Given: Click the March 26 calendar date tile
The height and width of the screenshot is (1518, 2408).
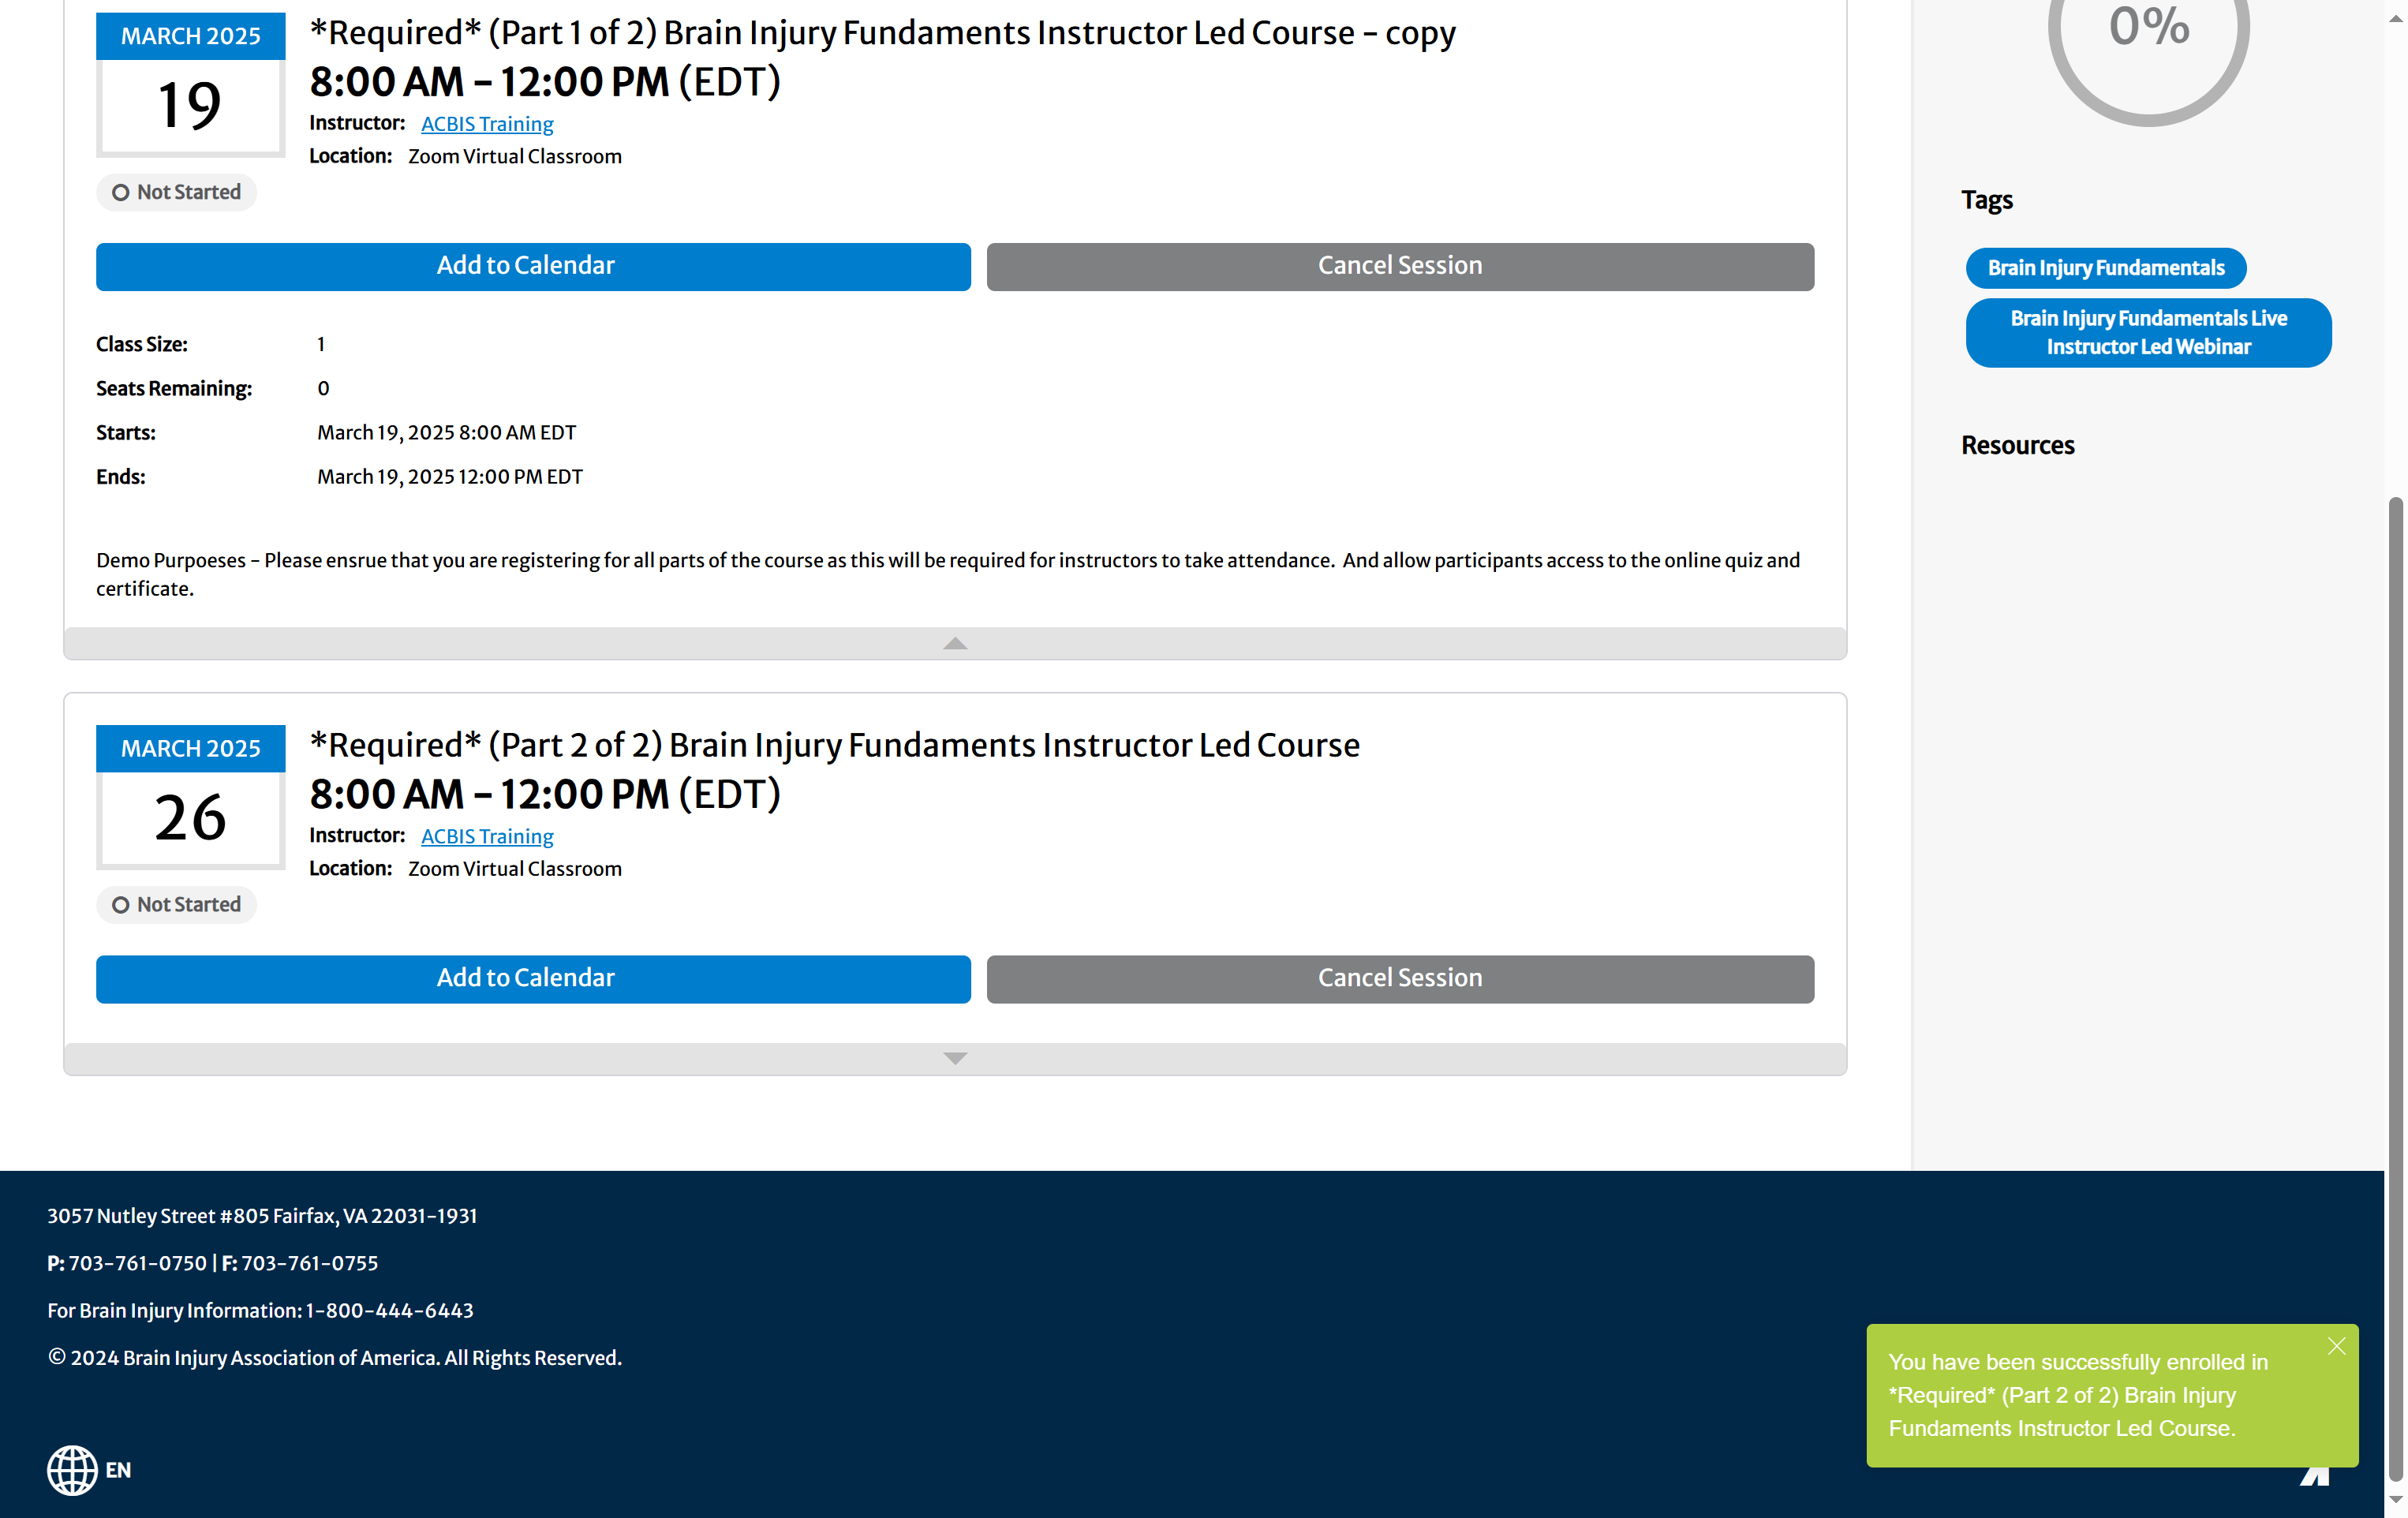Looking at the screenshot, I should point(190,797).
